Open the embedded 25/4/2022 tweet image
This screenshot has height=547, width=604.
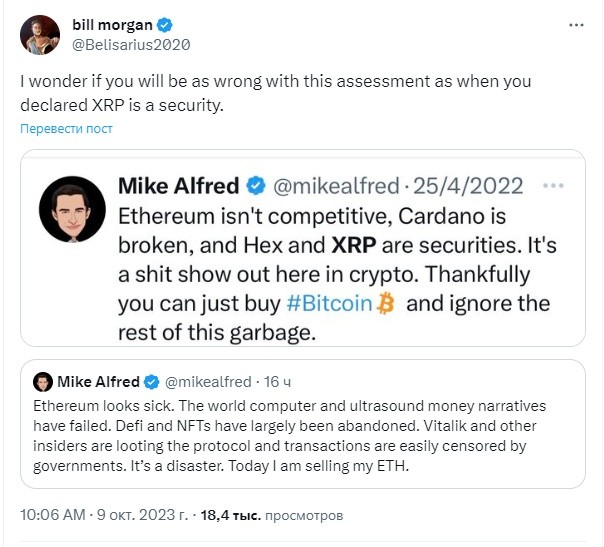pos(303,248)
